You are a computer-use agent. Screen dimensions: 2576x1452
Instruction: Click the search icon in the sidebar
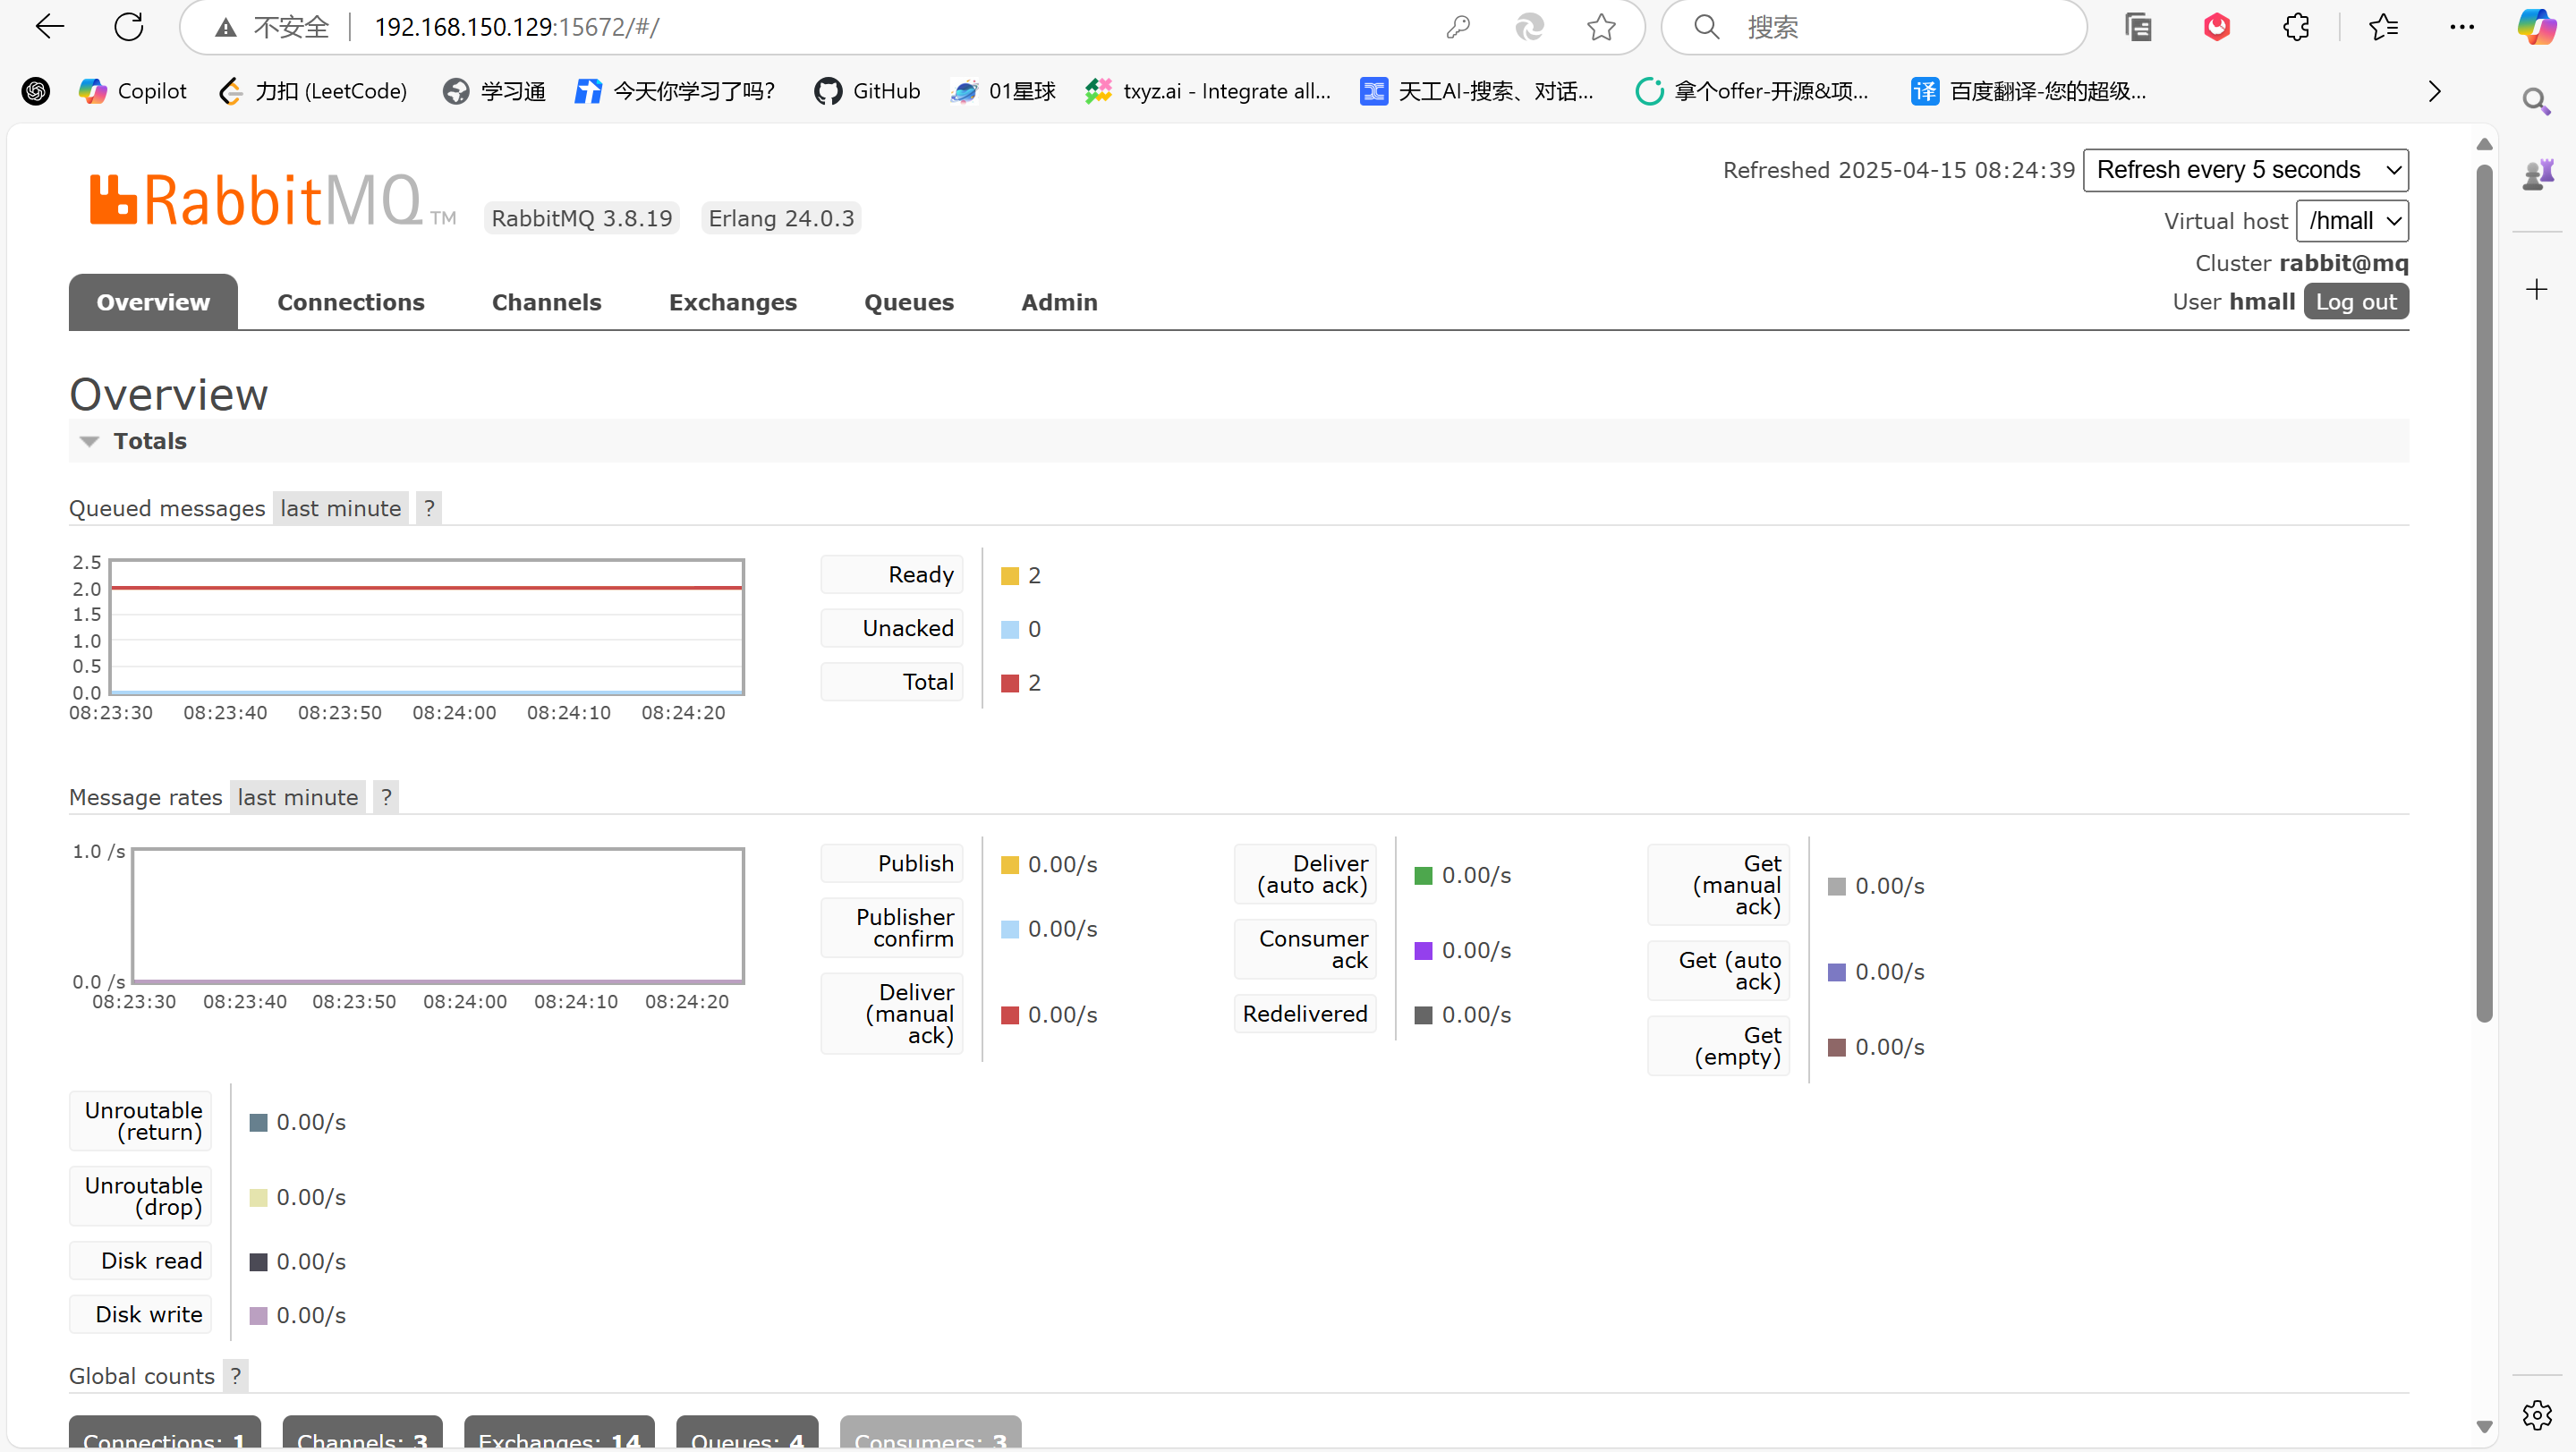[2537, 101]
